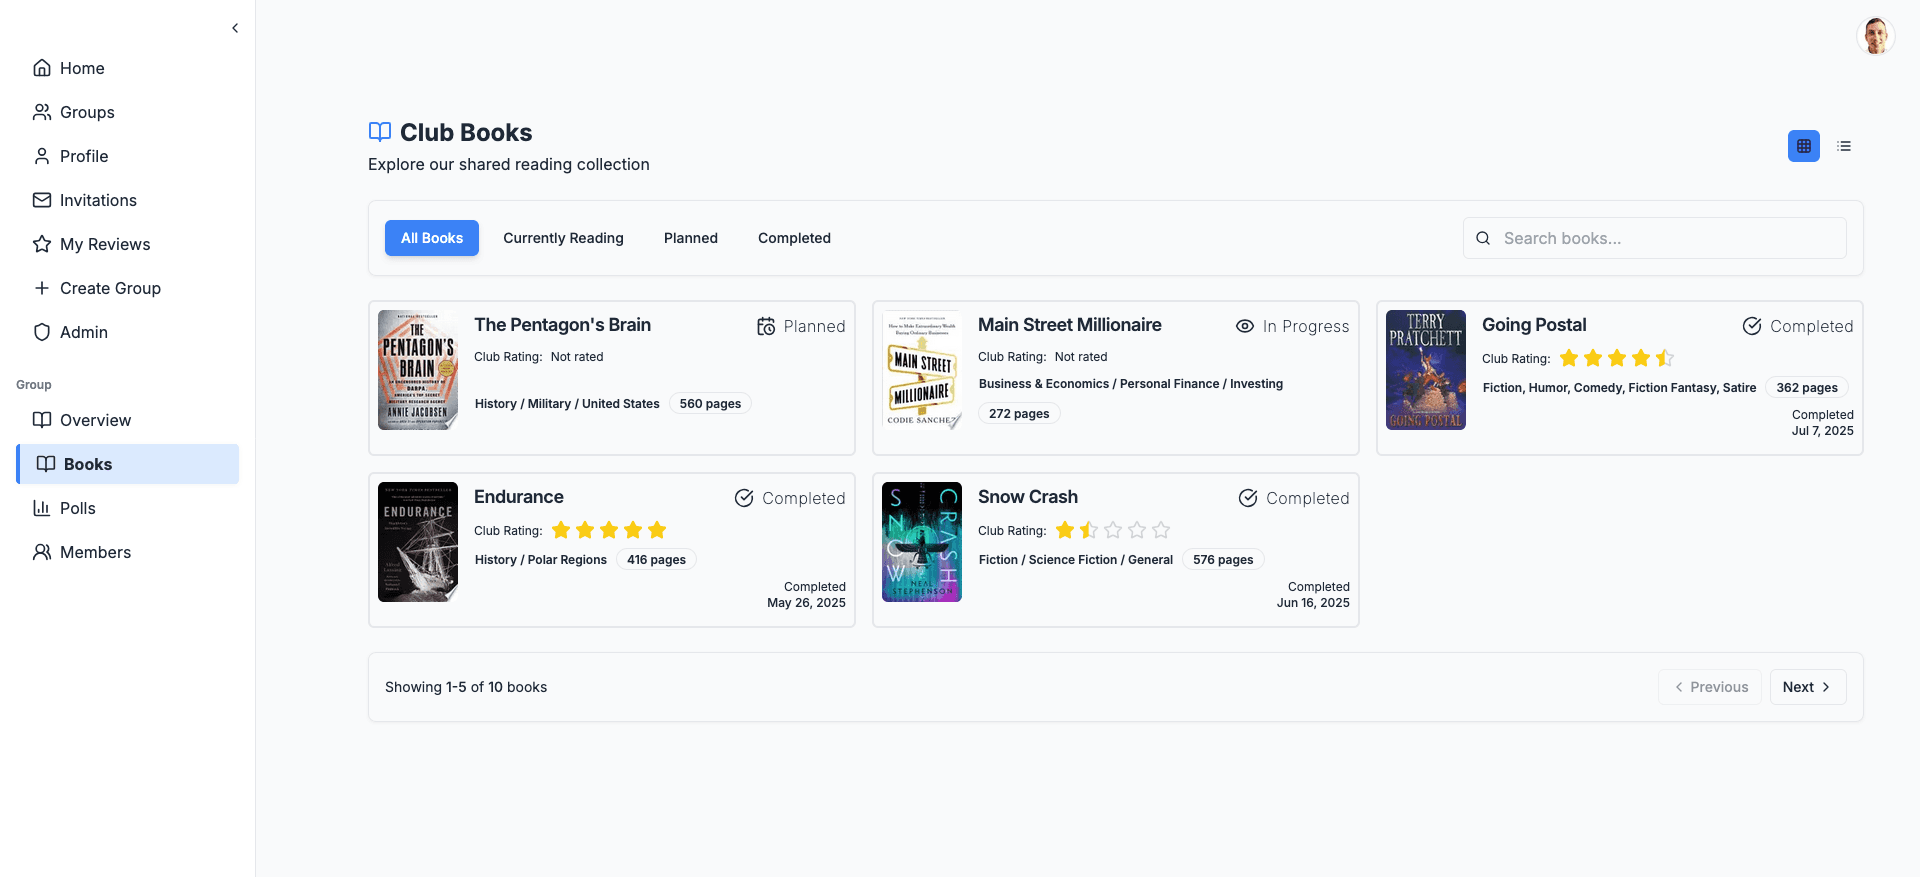The width and height of the screenshot is (1920, 877).
Task: Select the Completed filter tab
Action: [x=794, y=238]
